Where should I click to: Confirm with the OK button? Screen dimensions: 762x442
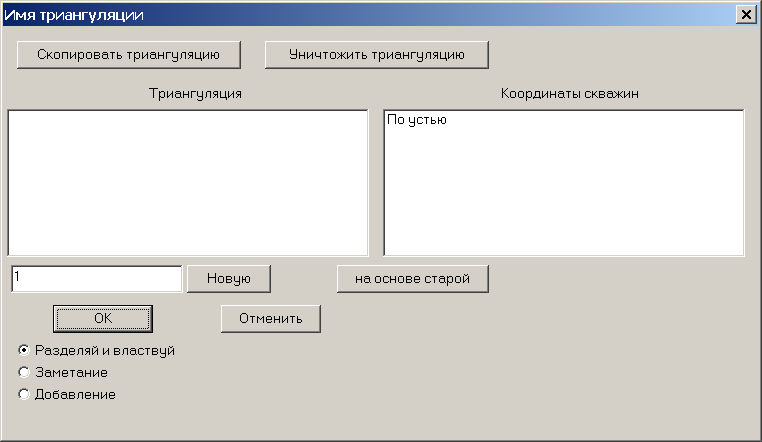(103, 319)
